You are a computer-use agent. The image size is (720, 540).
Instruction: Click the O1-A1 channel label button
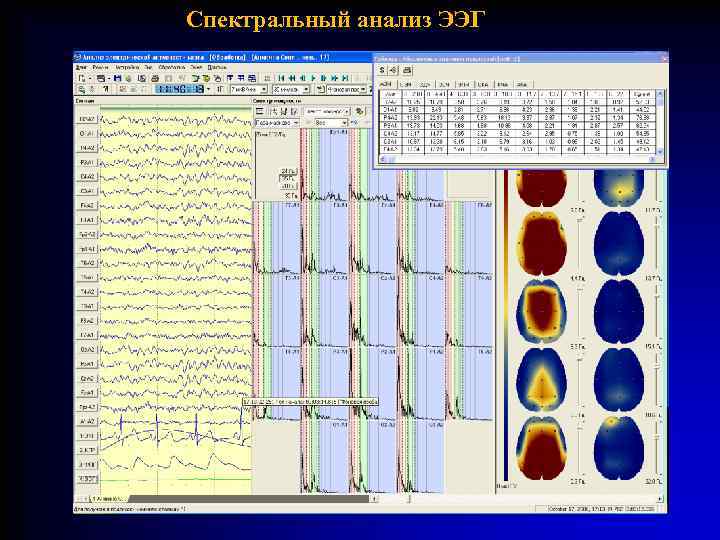pyautogui.click(x=87, y=134)
